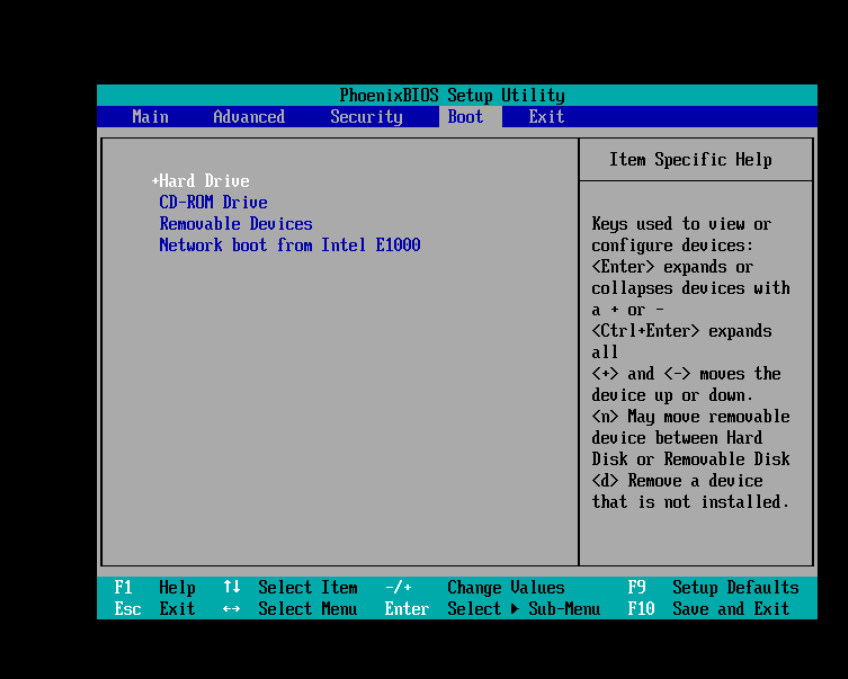This screenshot has height=679, width=848.
Task: Click the Change Values footer label
Action: [x=506, y=588]
